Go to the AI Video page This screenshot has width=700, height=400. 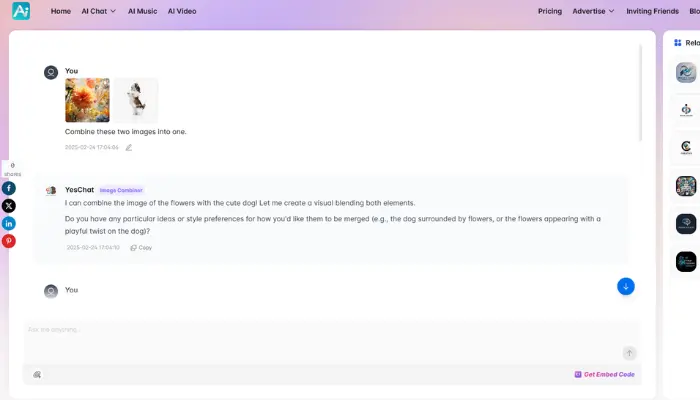coord(182,11)
